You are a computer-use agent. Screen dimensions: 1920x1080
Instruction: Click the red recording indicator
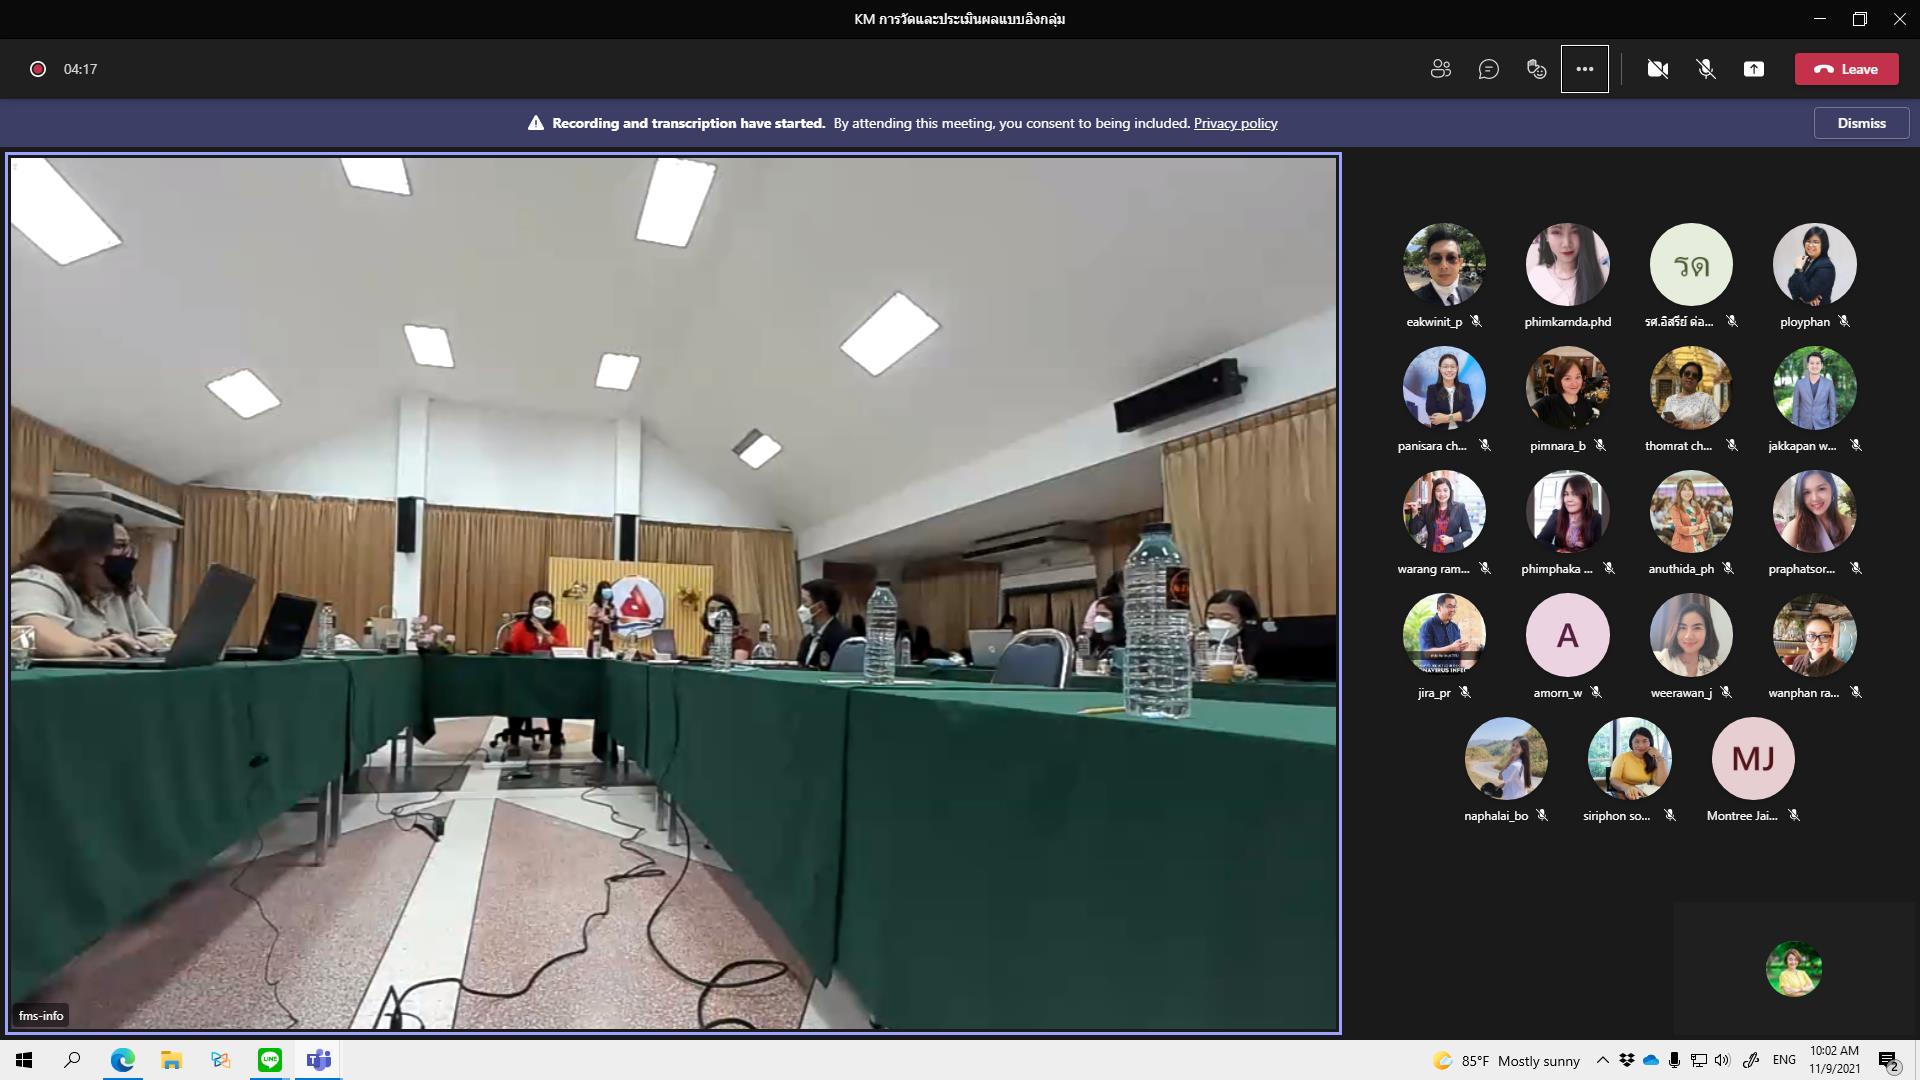coord(38,69)
